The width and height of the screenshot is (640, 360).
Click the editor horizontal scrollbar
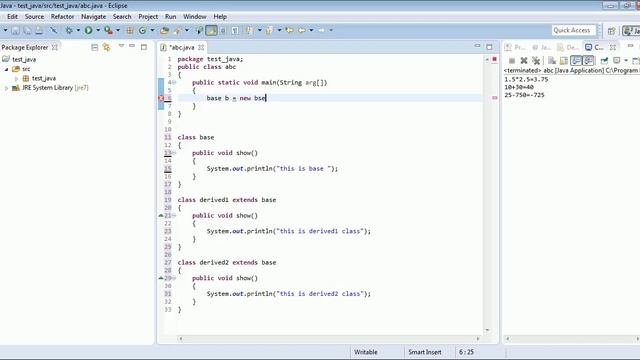[x=329, y=338]
